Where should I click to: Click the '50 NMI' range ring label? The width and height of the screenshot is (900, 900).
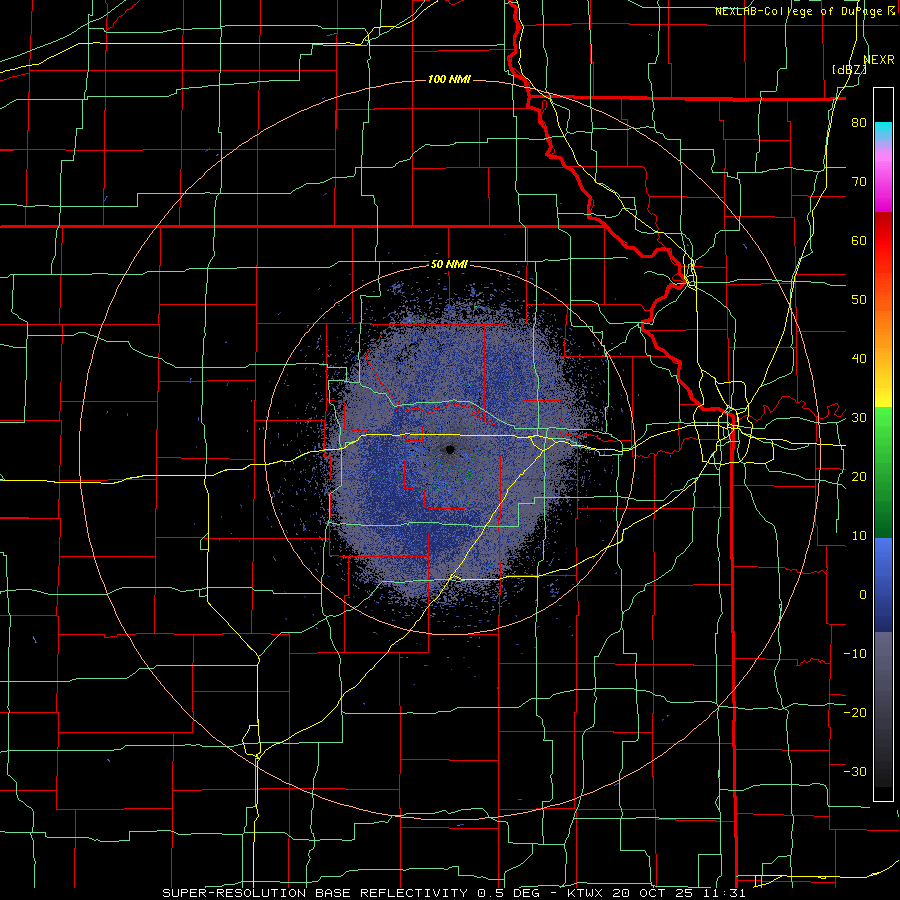[449, 264]
